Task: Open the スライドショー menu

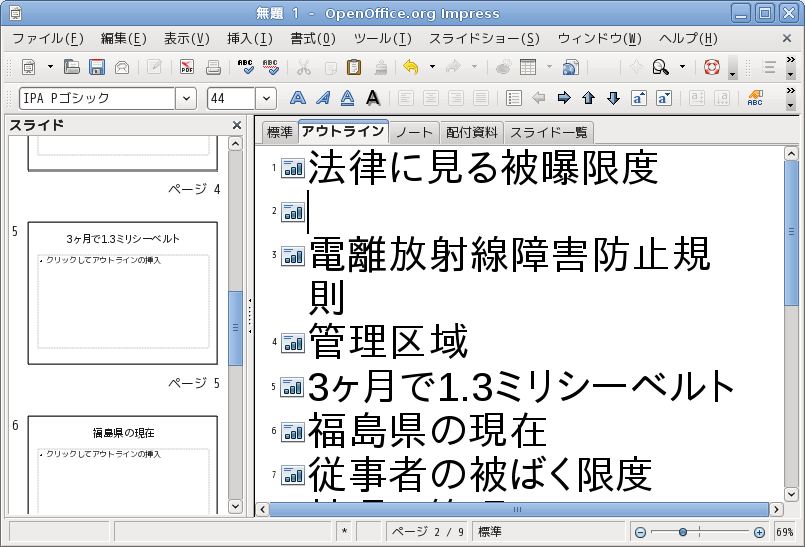Action: click(484, 39)
